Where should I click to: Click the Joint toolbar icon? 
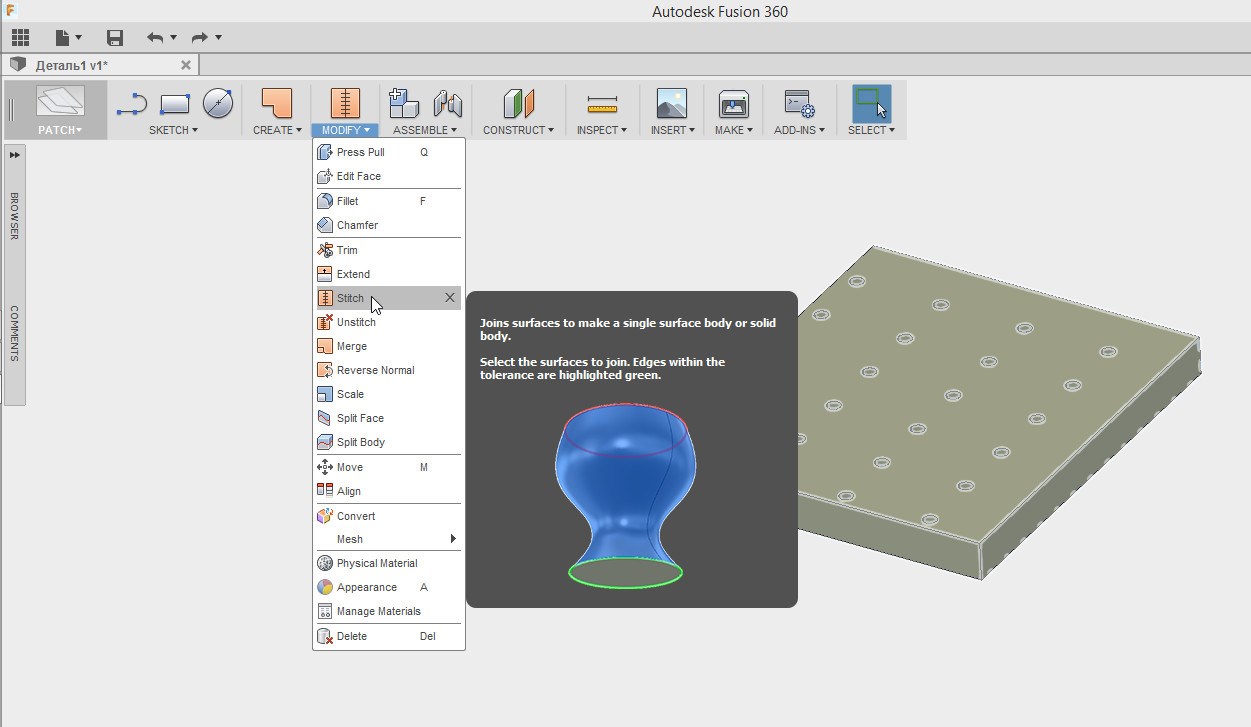click(447, 103)
